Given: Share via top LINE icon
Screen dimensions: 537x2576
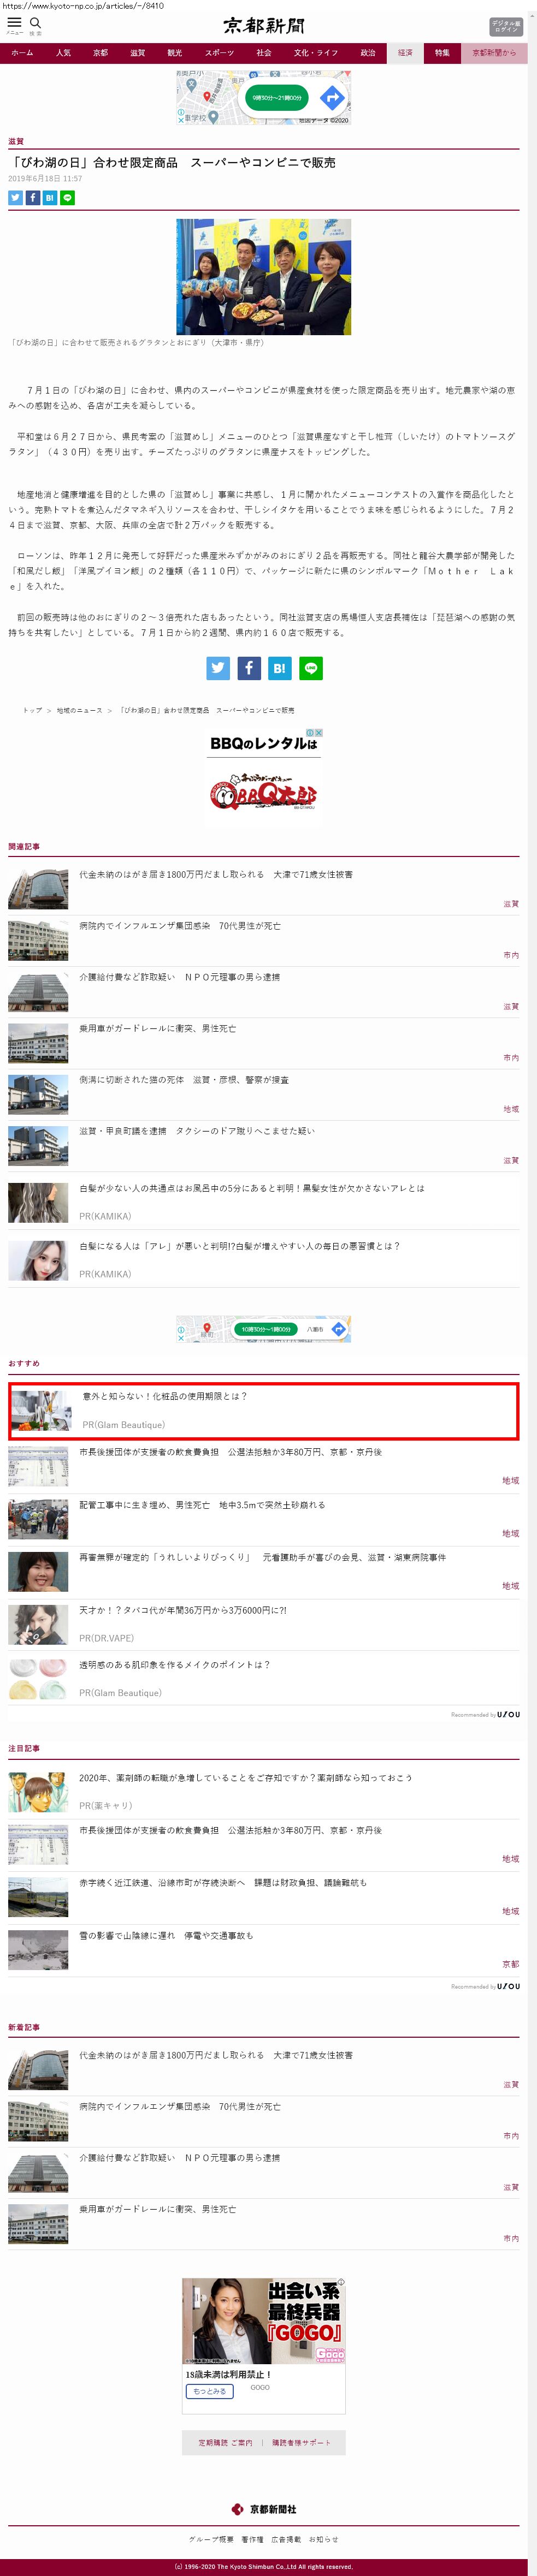Looking at the screenshot, I should (68, 198).
